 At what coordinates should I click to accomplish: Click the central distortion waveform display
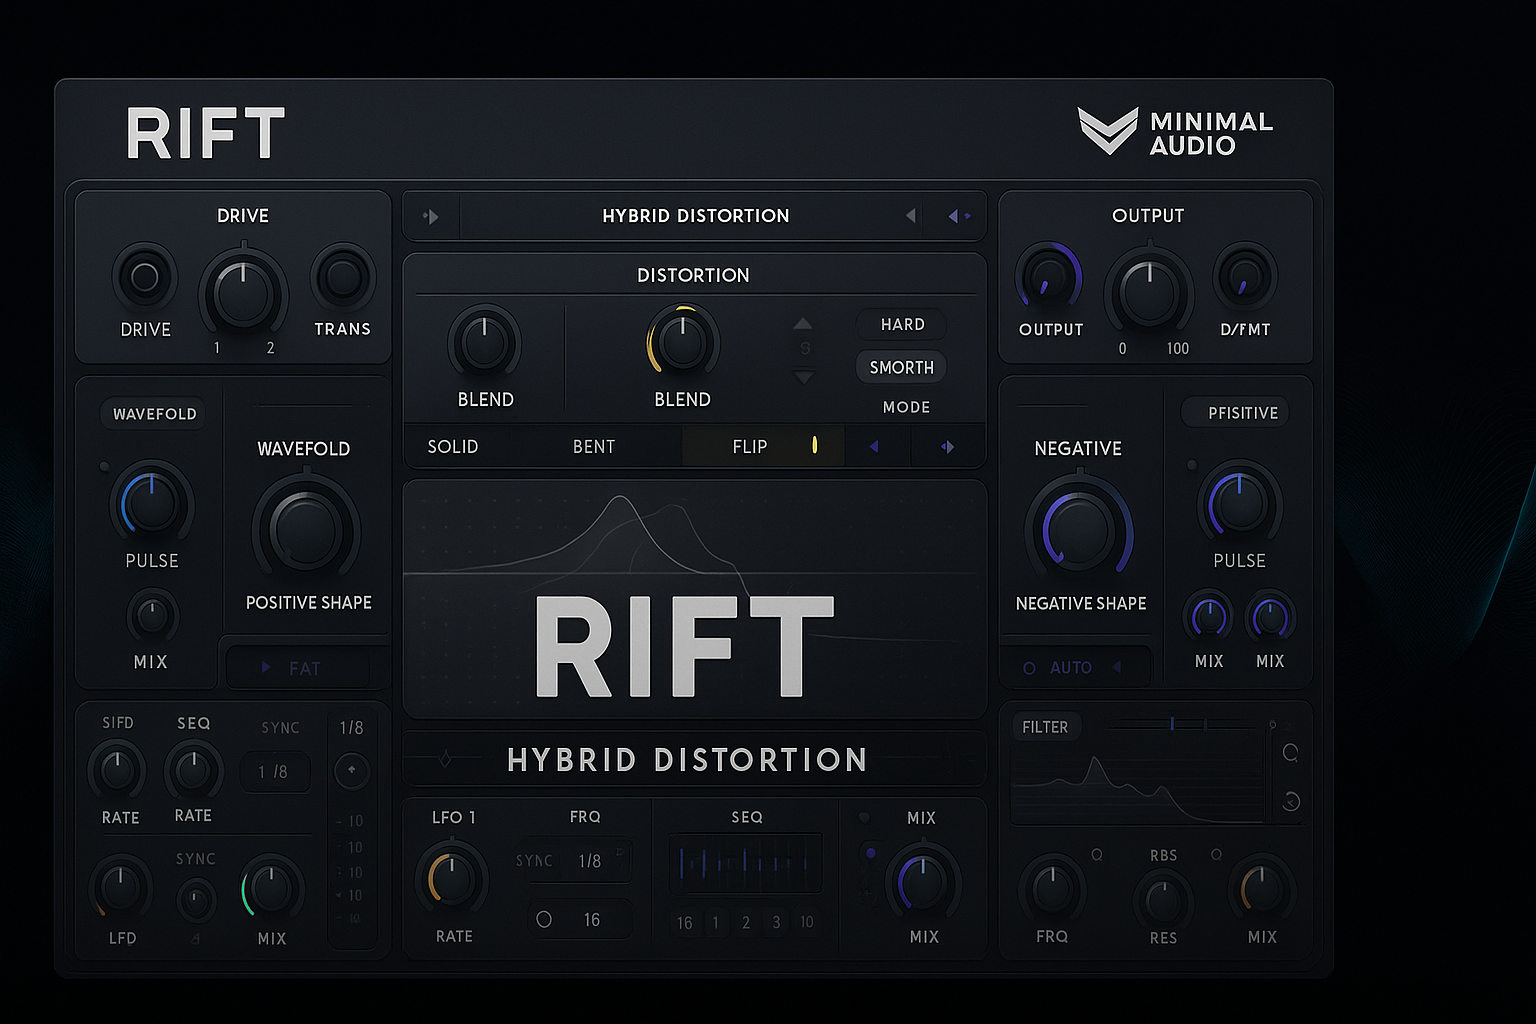(695, 599)
